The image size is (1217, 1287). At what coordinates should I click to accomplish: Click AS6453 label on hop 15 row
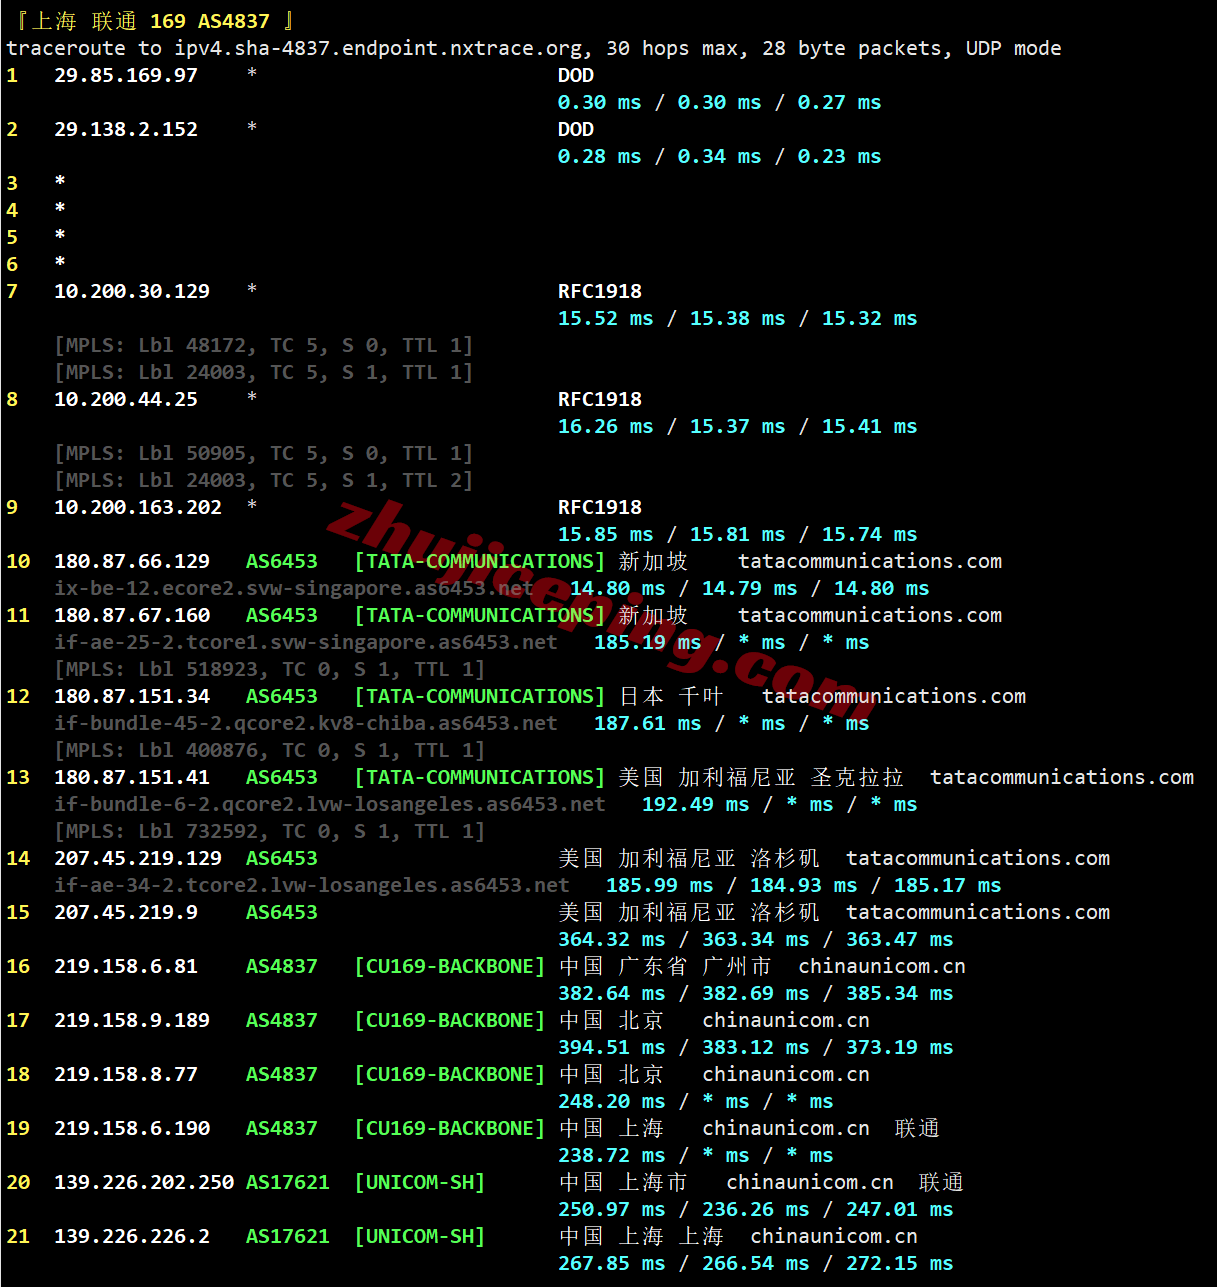[x=282, y=912]
